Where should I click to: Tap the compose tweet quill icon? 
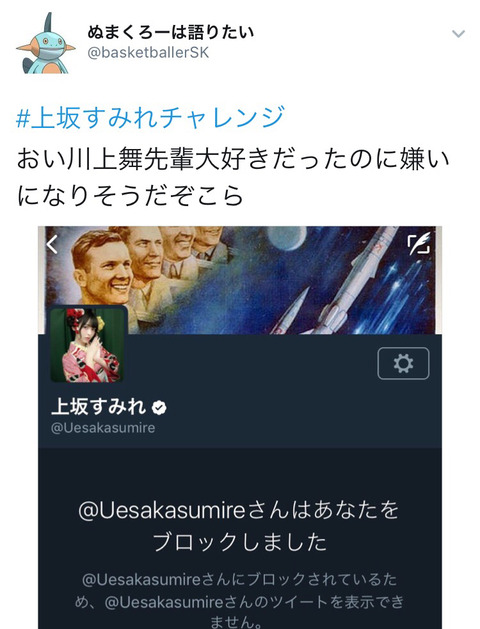(x=419, y=243)
